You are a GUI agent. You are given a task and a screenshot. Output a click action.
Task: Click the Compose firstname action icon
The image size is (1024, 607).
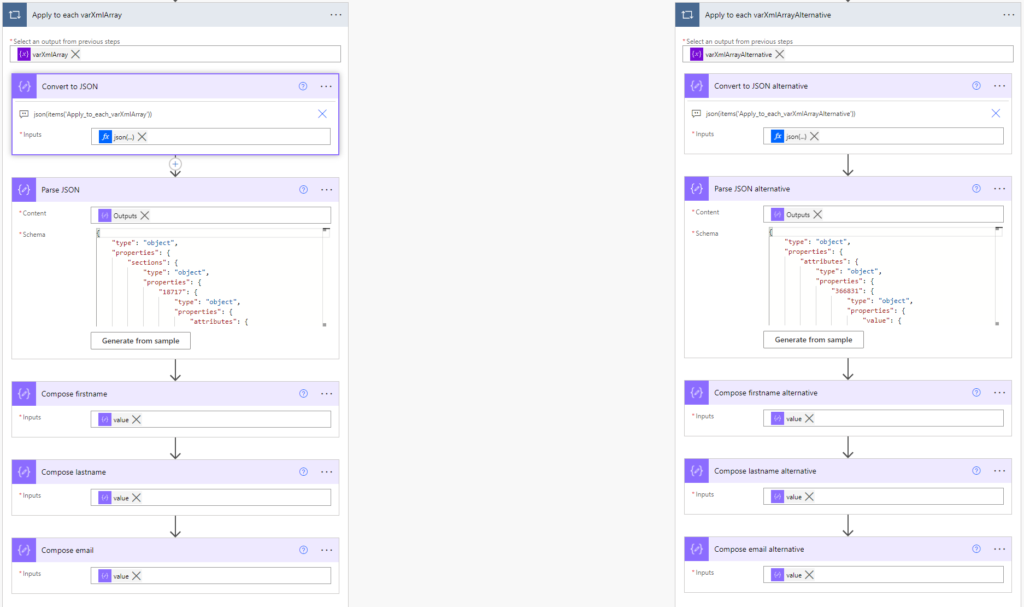pyautogui.click(x=23, y=393)
